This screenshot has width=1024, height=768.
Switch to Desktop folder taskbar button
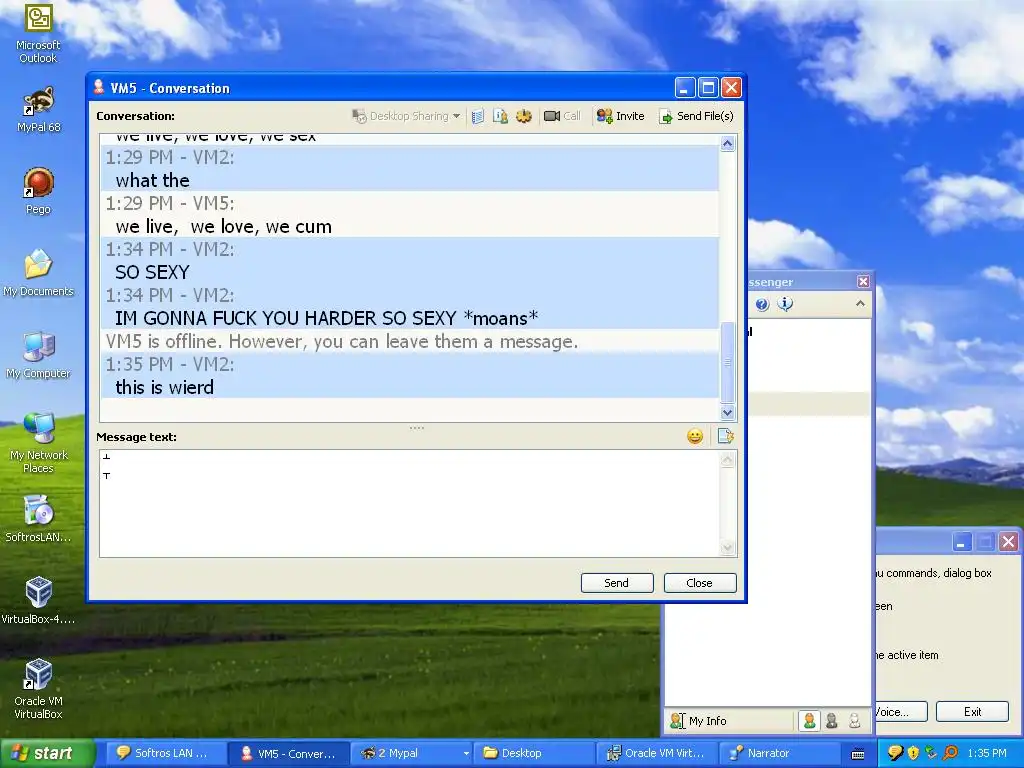535,753
